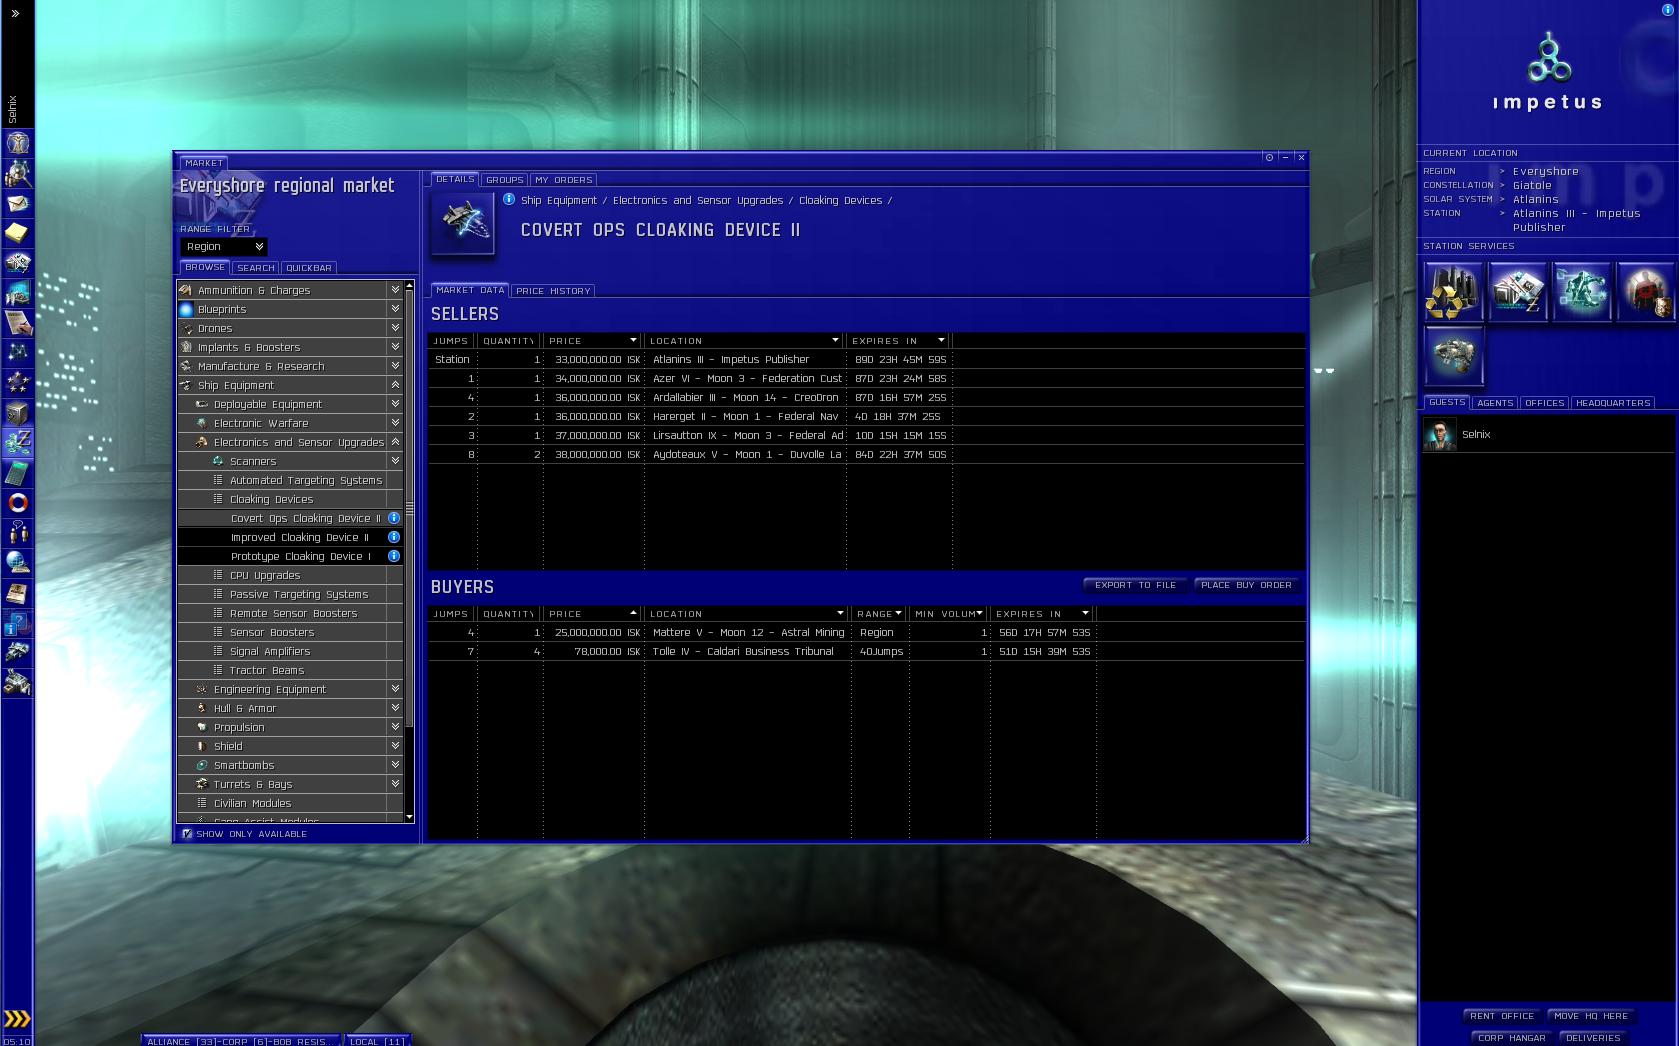The height and width of the screenshot is (1046, 1679).
Task: Open the Quickbar tab
Action: click(309, 268)
